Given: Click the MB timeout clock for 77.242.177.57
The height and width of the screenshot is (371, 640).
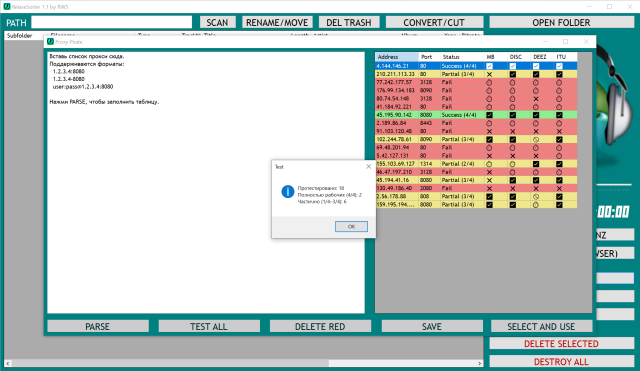Looking at the screenshot, I should click(x=489, y=82).
